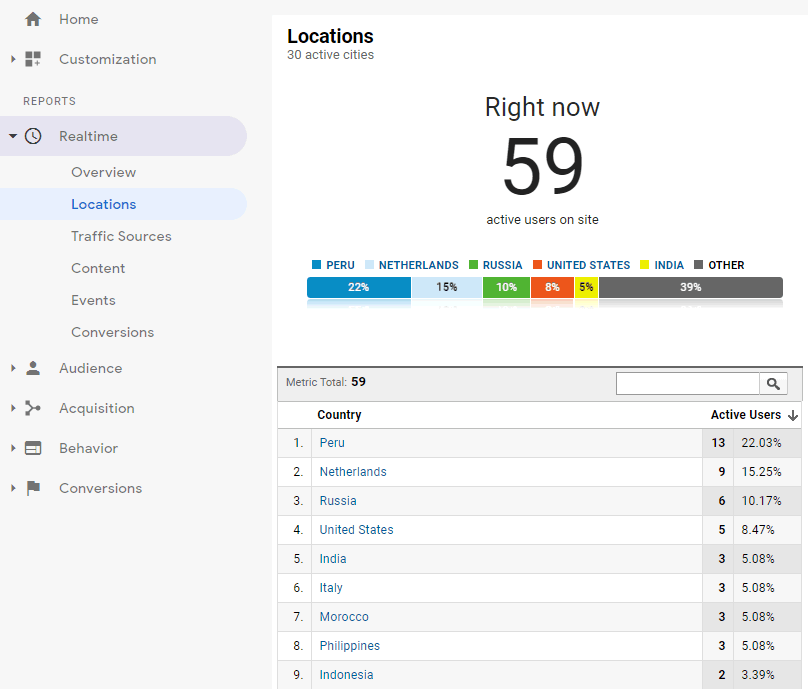Open Customization via its grid icon

click(x=34, y=59)
